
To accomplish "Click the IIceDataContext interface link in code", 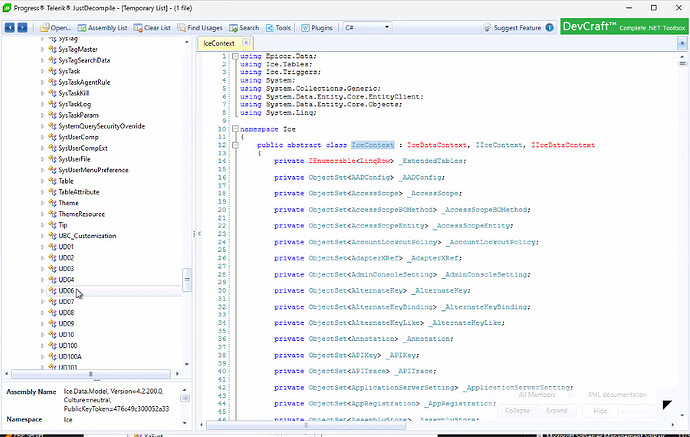I will (563, 145).
